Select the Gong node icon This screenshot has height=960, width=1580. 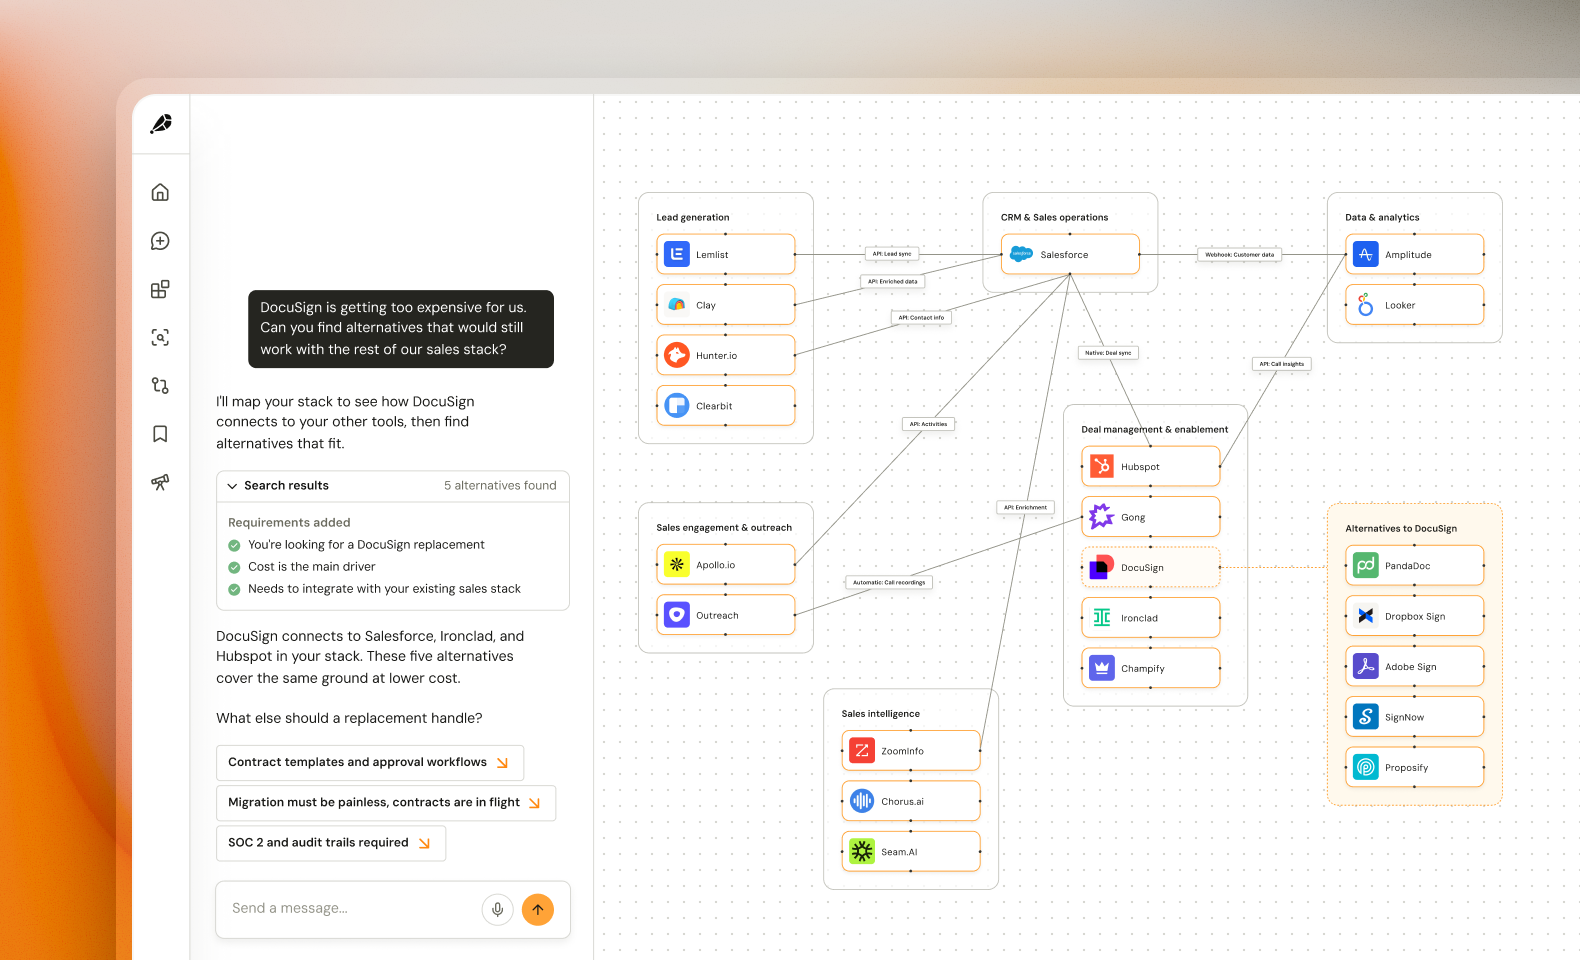point(1101,517)
